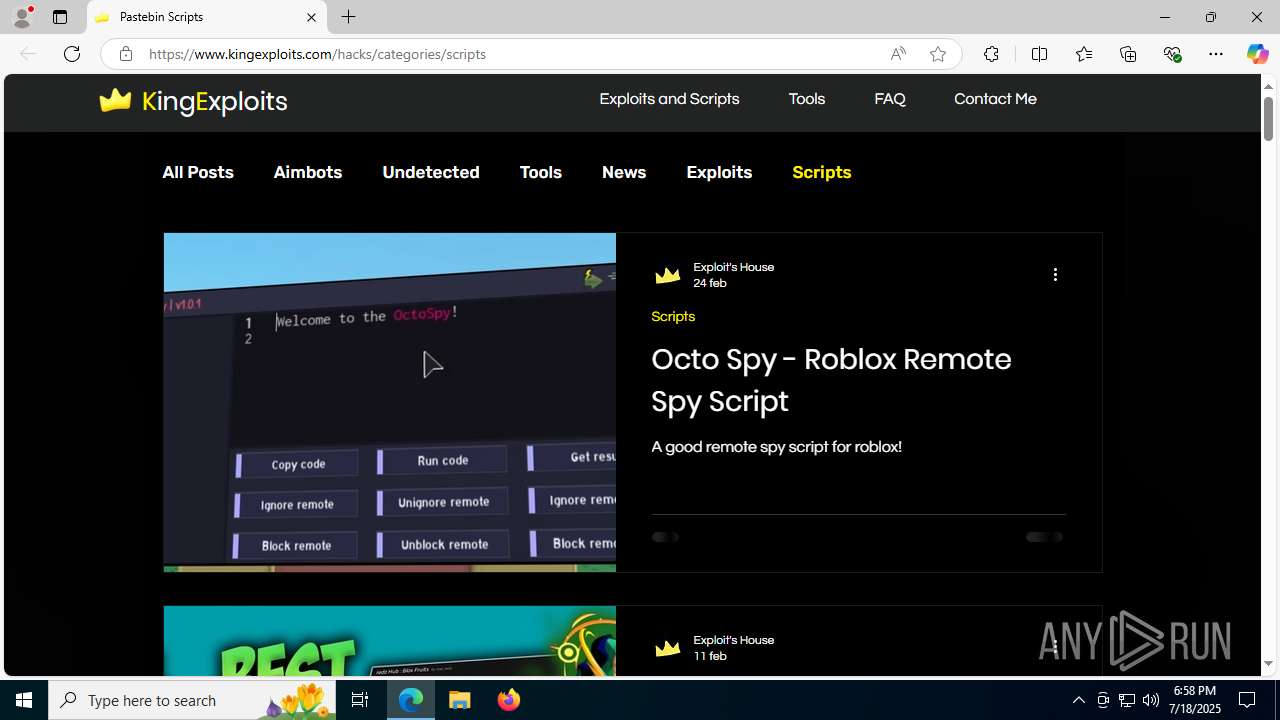Add this page to favorites
The height and width of the screenshot is (720, 1280).
click(x=938, y=54)
